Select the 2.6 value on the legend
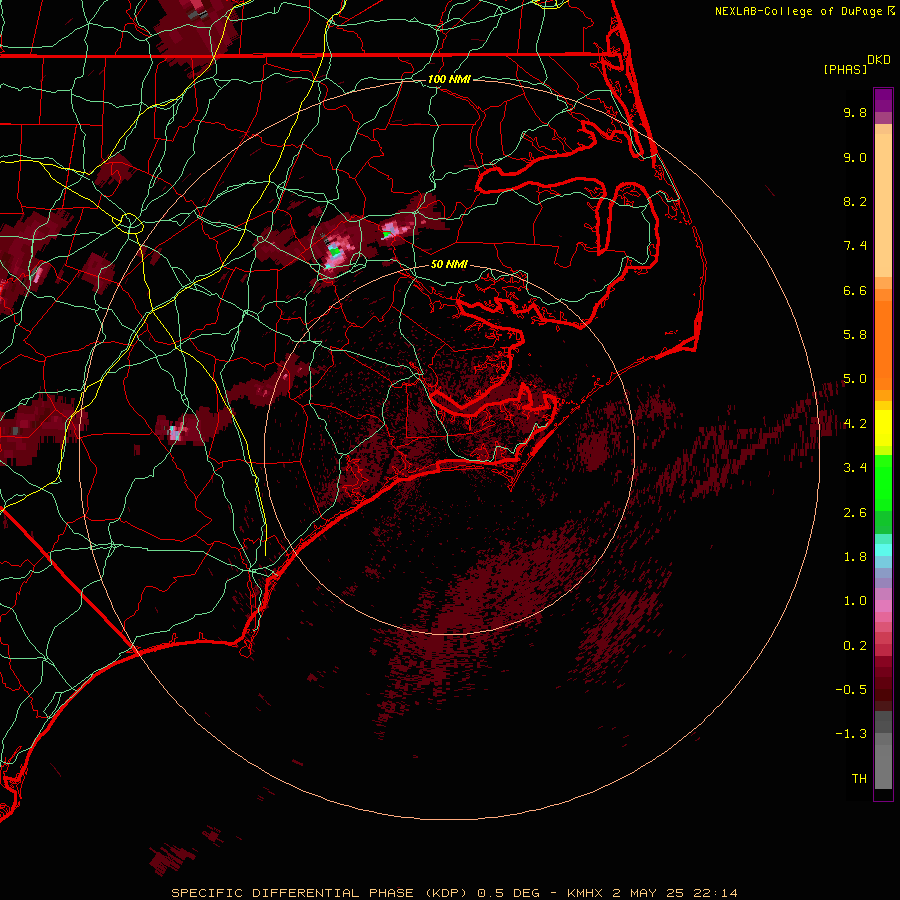Image resolution: width=900 pixels, height=900 pixels. click(x=855, y=513)
